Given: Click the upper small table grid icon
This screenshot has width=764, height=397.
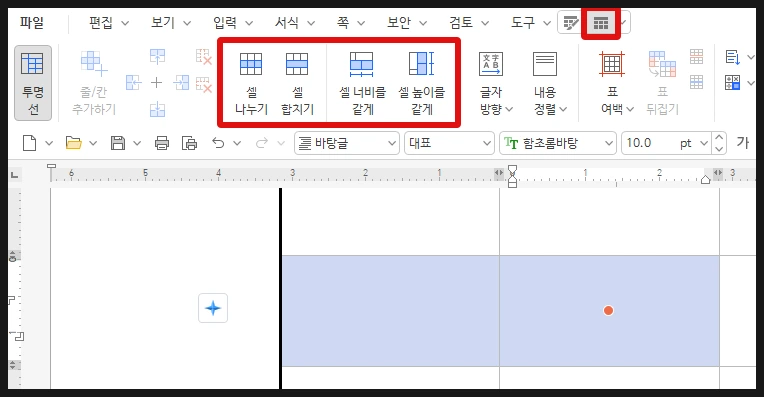Looking at the screenshot, I should pos(696,57).
